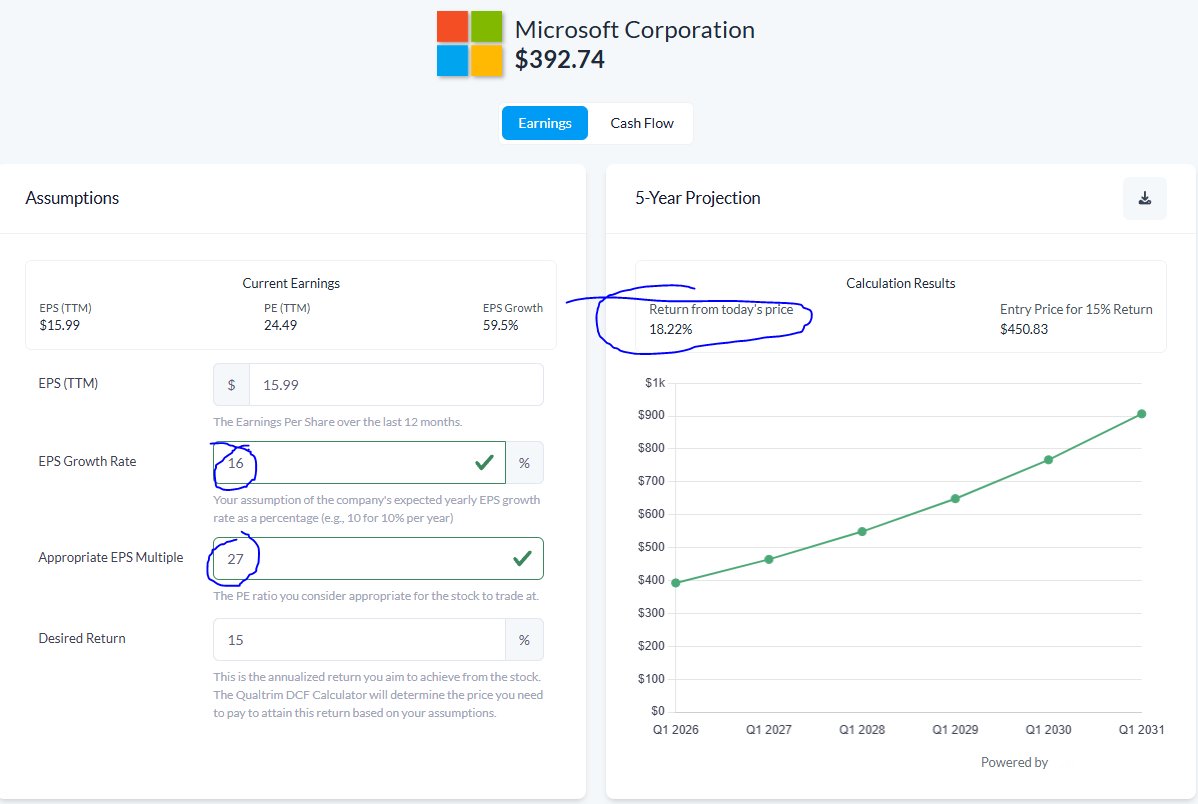Click the Appropriate EPS Multiple field label
The width and height of the screenshot is (1198, 804).
point(111,557)
